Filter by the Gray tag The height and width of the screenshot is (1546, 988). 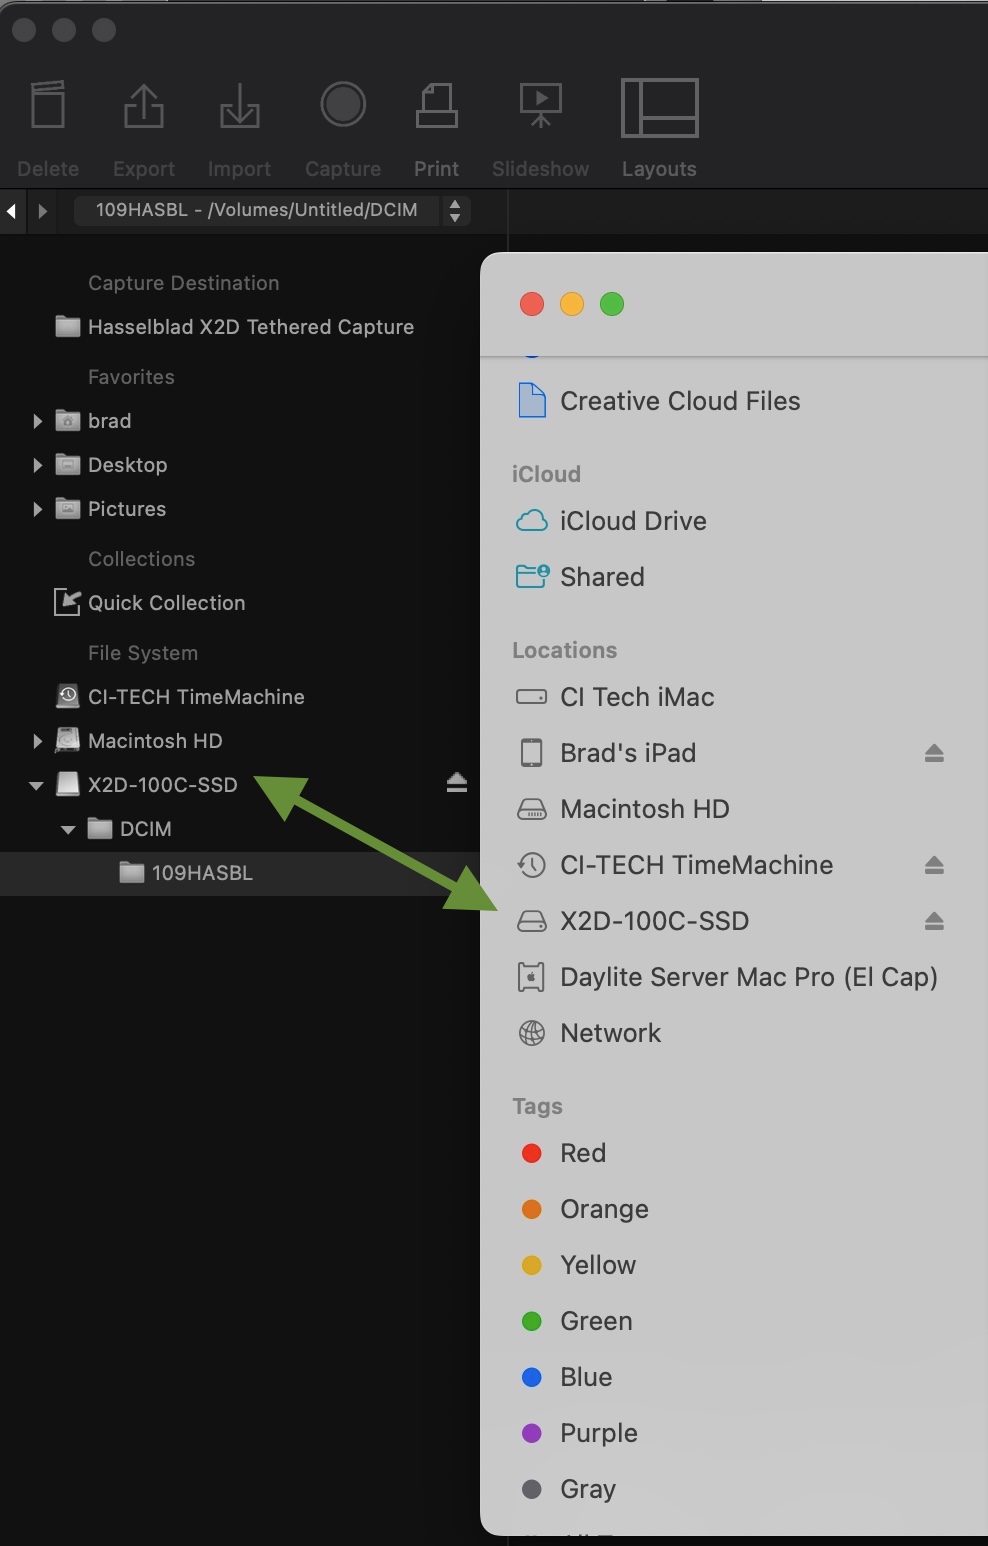click(588, 1489)
